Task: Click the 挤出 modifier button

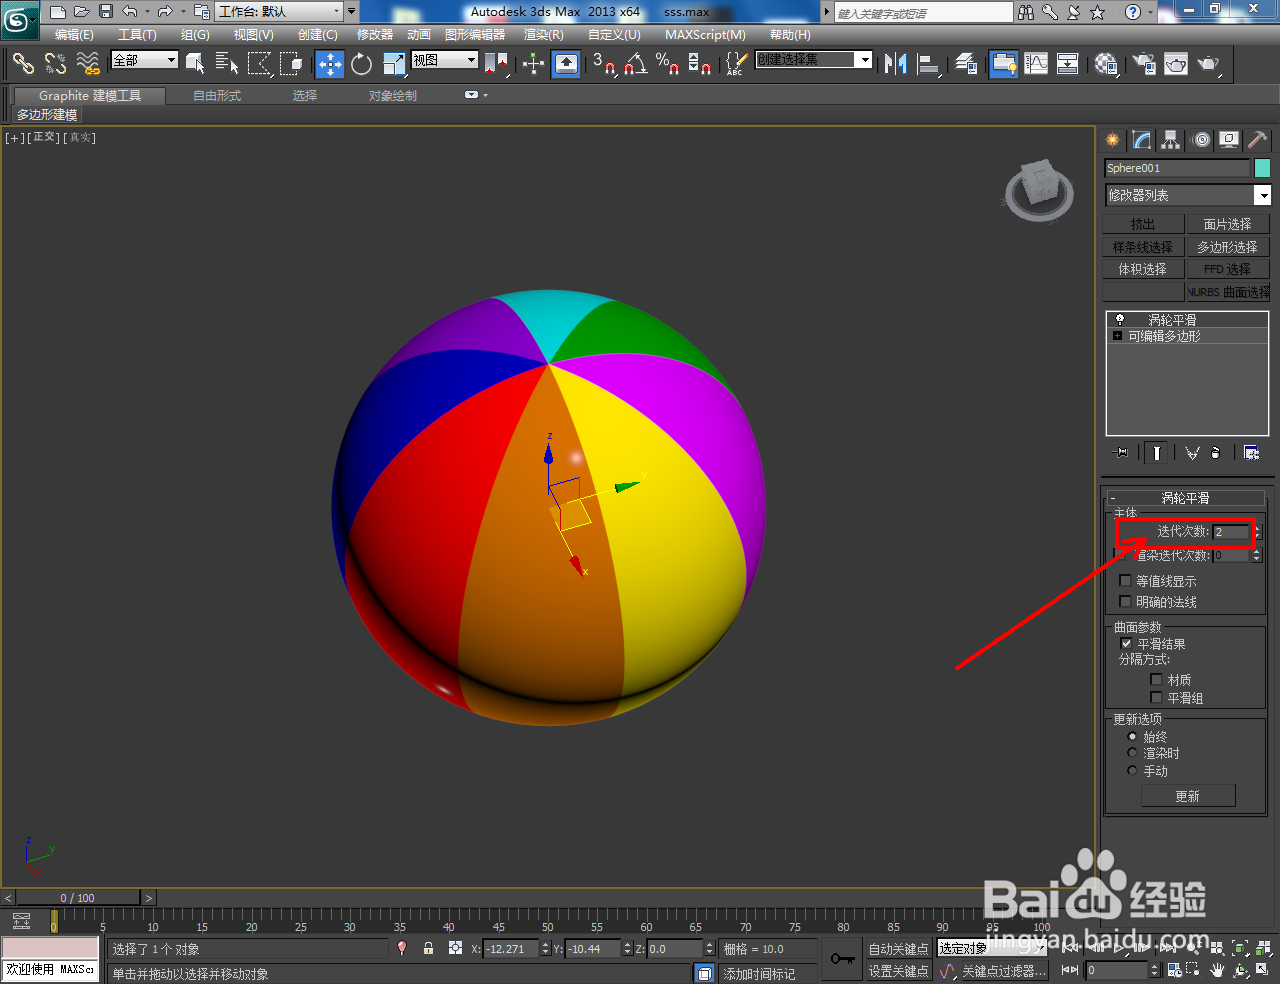Action: click(1143, 224)
